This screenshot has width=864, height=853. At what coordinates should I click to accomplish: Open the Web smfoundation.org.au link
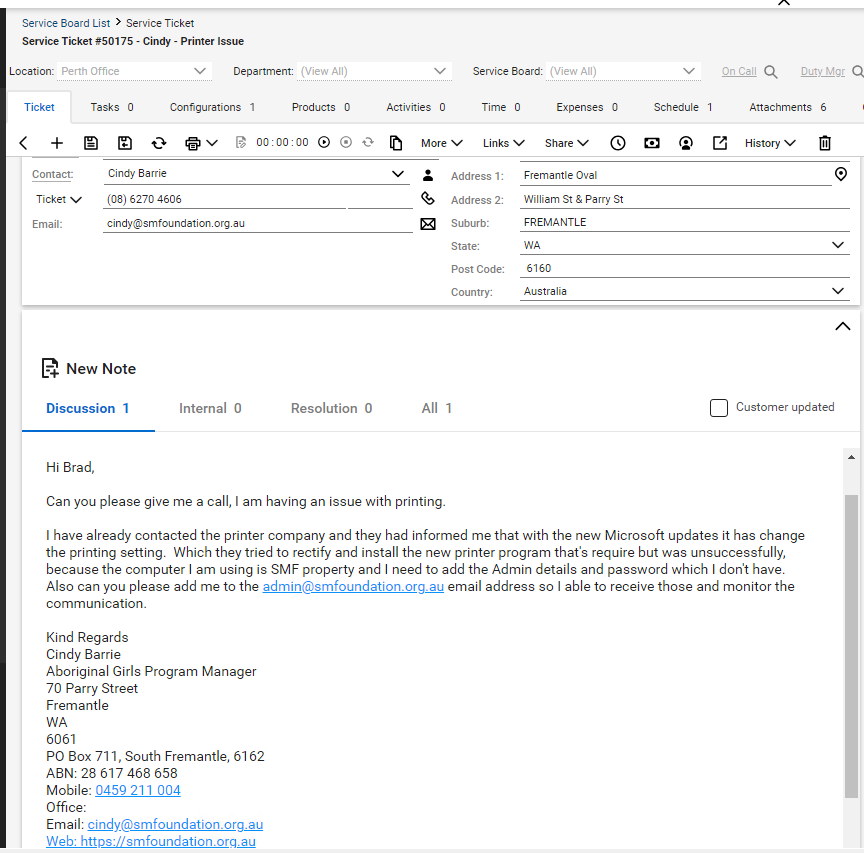(x=151, y=841)
